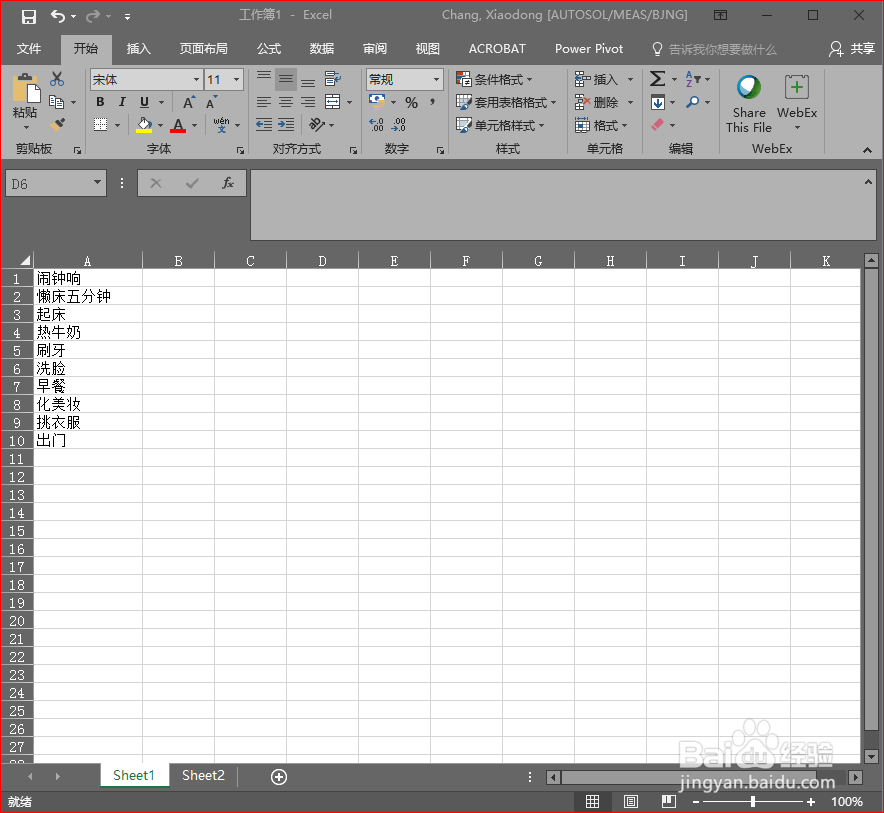Image resolution: width=884 pixels, height=813 pixels.
Task: Select the wrap text 自动换行 icon
Action: [x=332, y=78]
